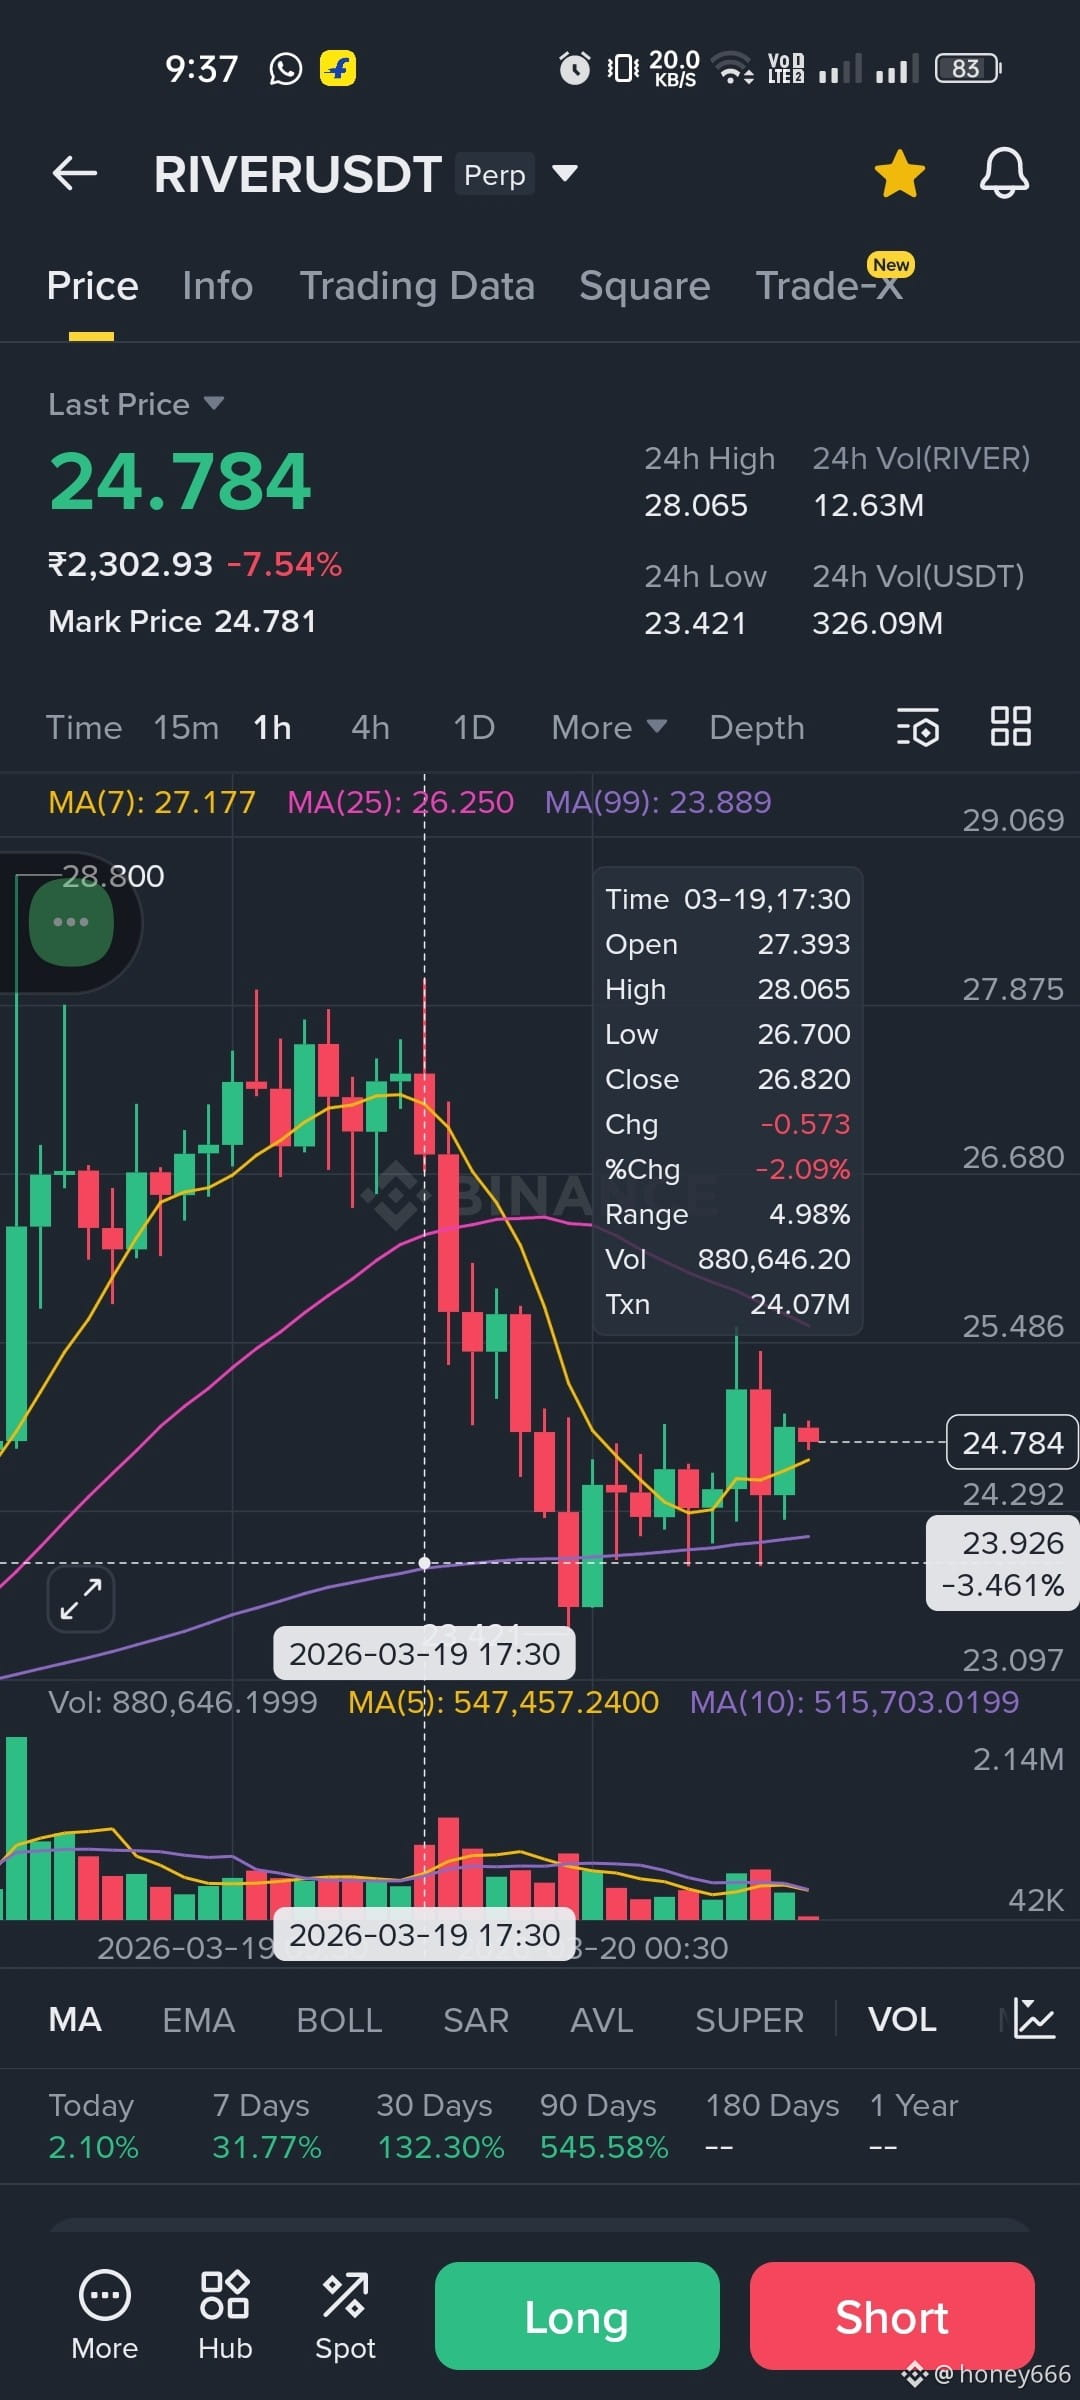
Task: Open chart indicator settings icon
Action: pos(918,727)
